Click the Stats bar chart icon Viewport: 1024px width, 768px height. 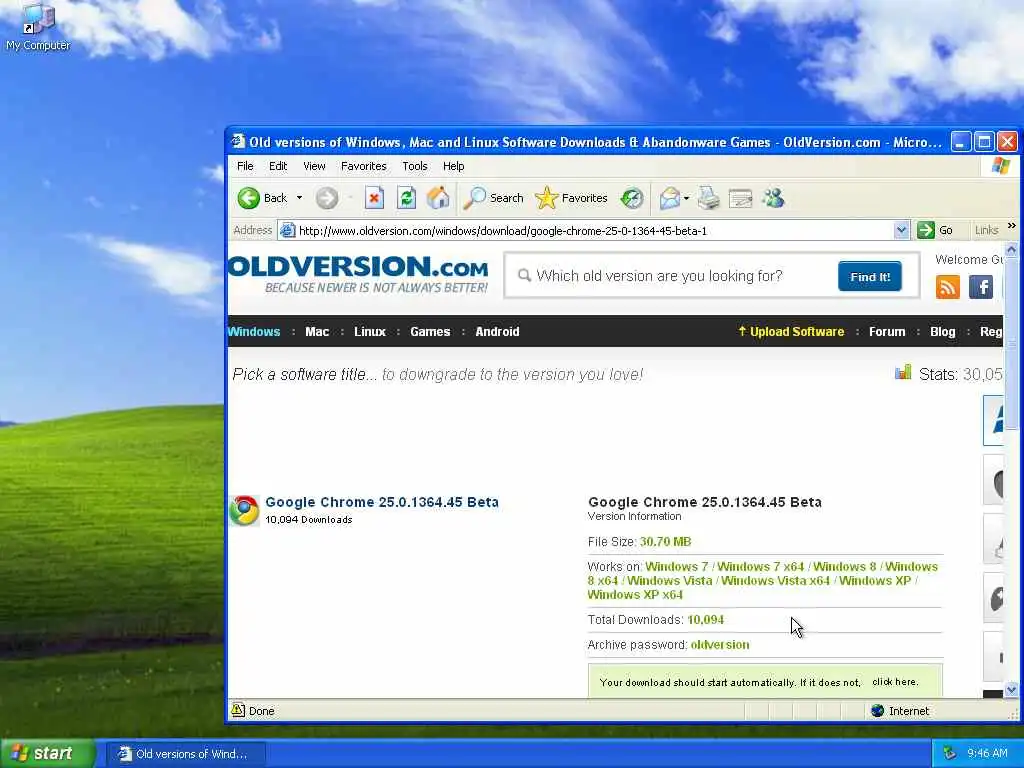coord(903,372)
